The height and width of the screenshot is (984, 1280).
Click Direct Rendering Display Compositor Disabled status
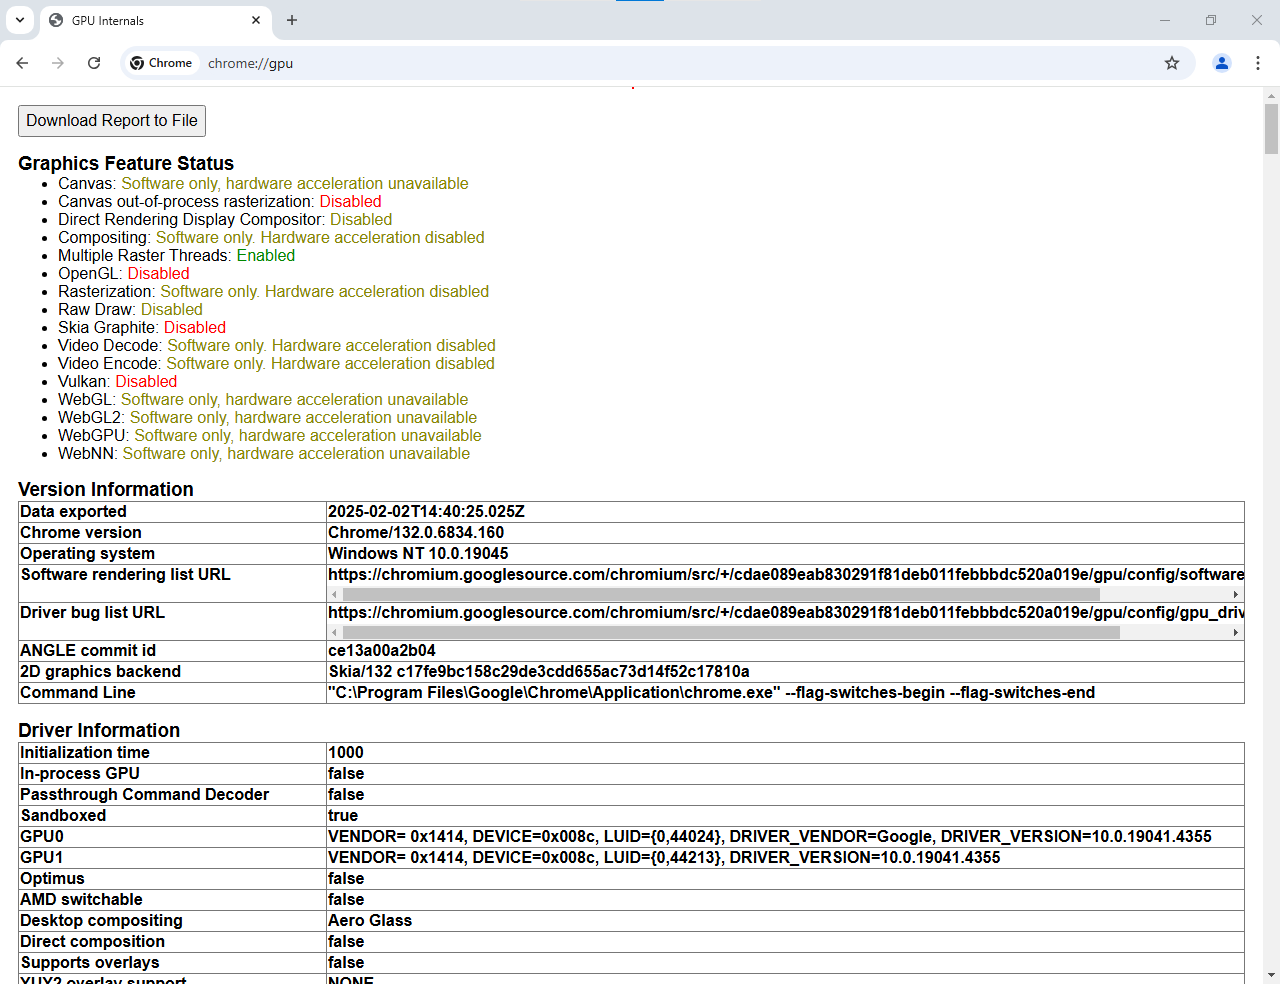pyautogui.click(x=361, y=220)
